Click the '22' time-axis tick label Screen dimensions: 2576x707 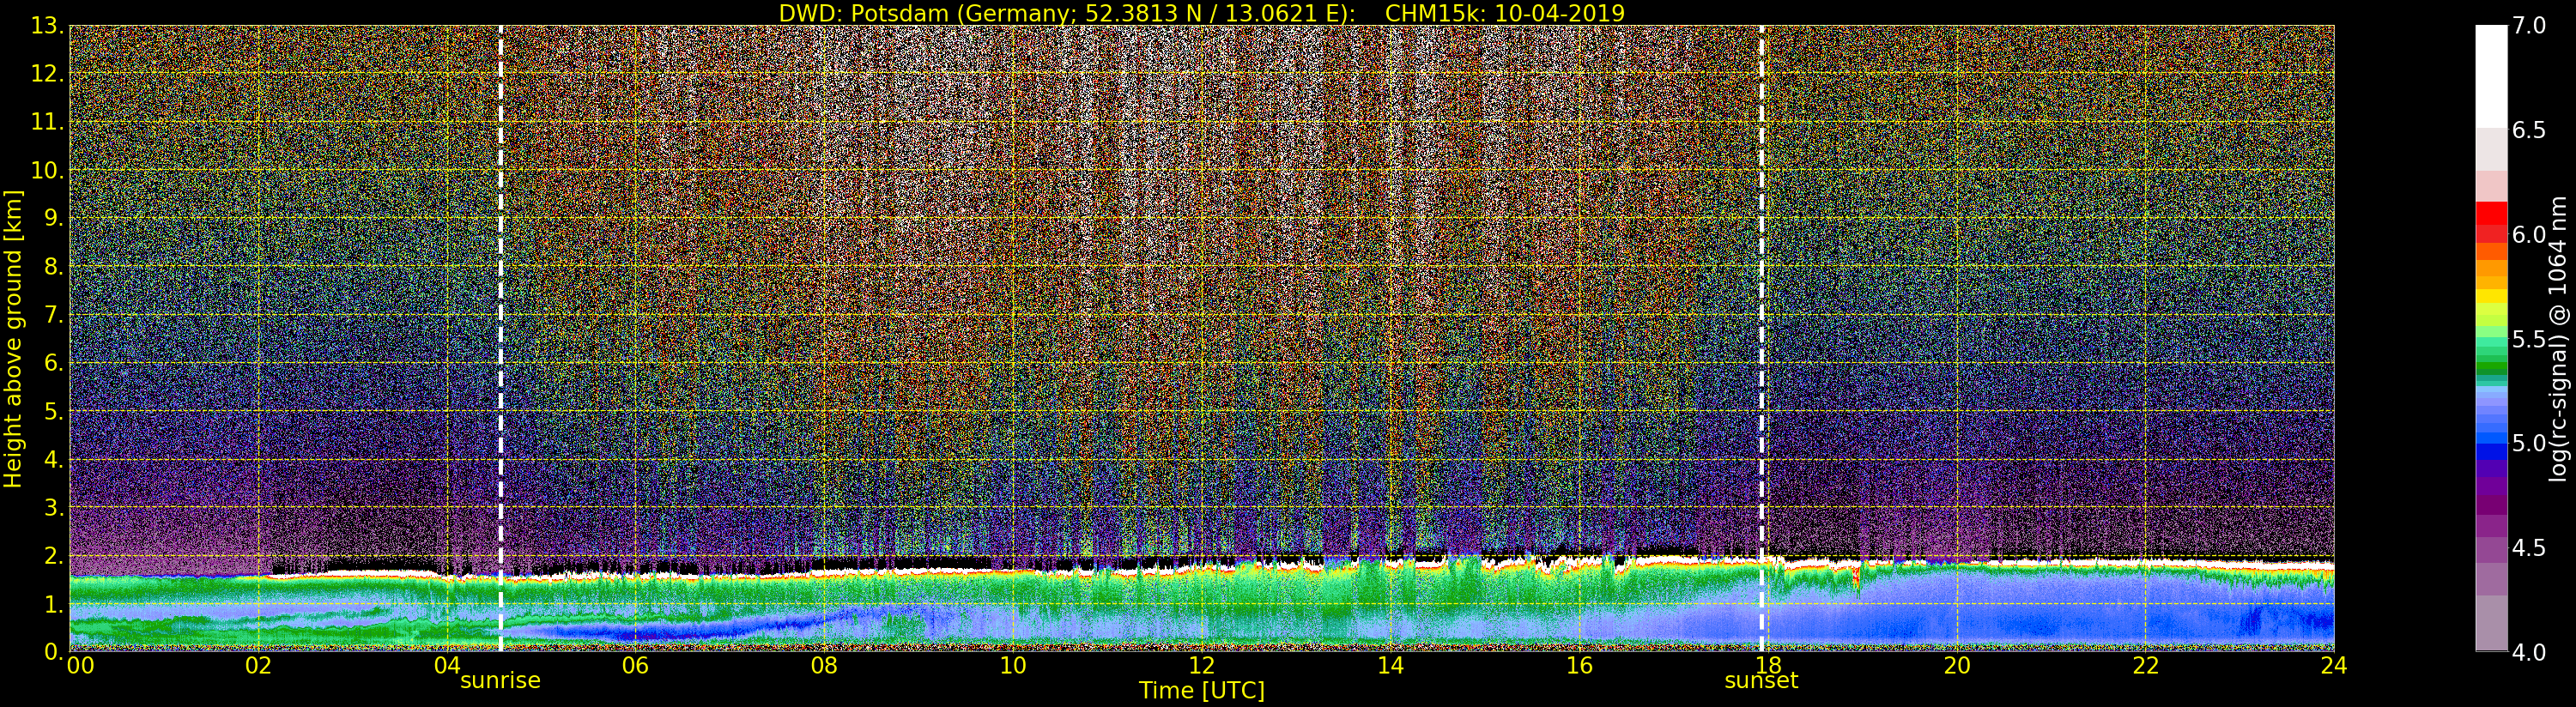tap(2146, 666)
